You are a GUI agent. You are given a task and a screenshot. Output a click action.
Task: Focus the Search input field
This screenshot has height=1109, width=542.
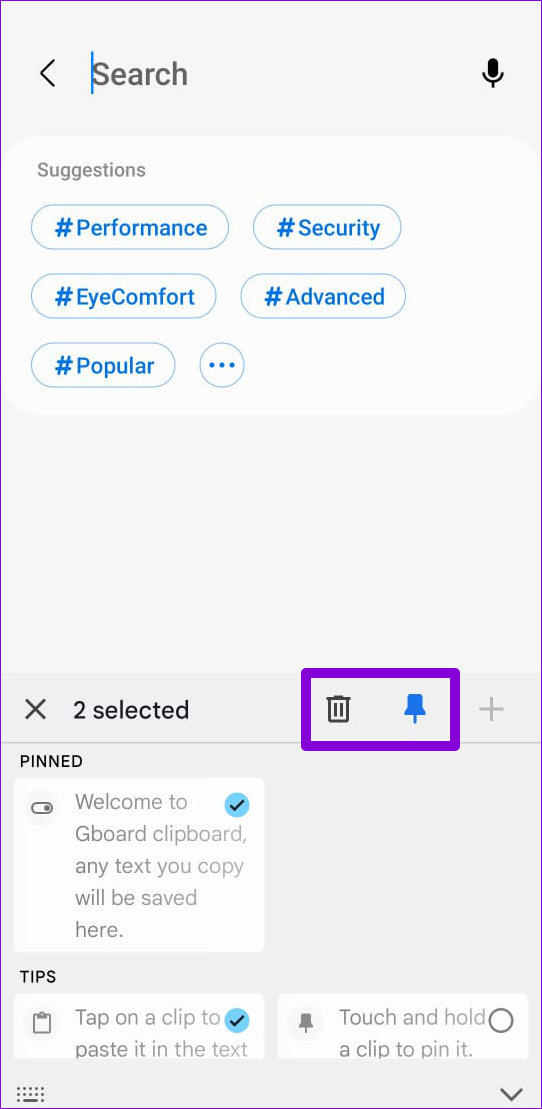coord(276,74)
